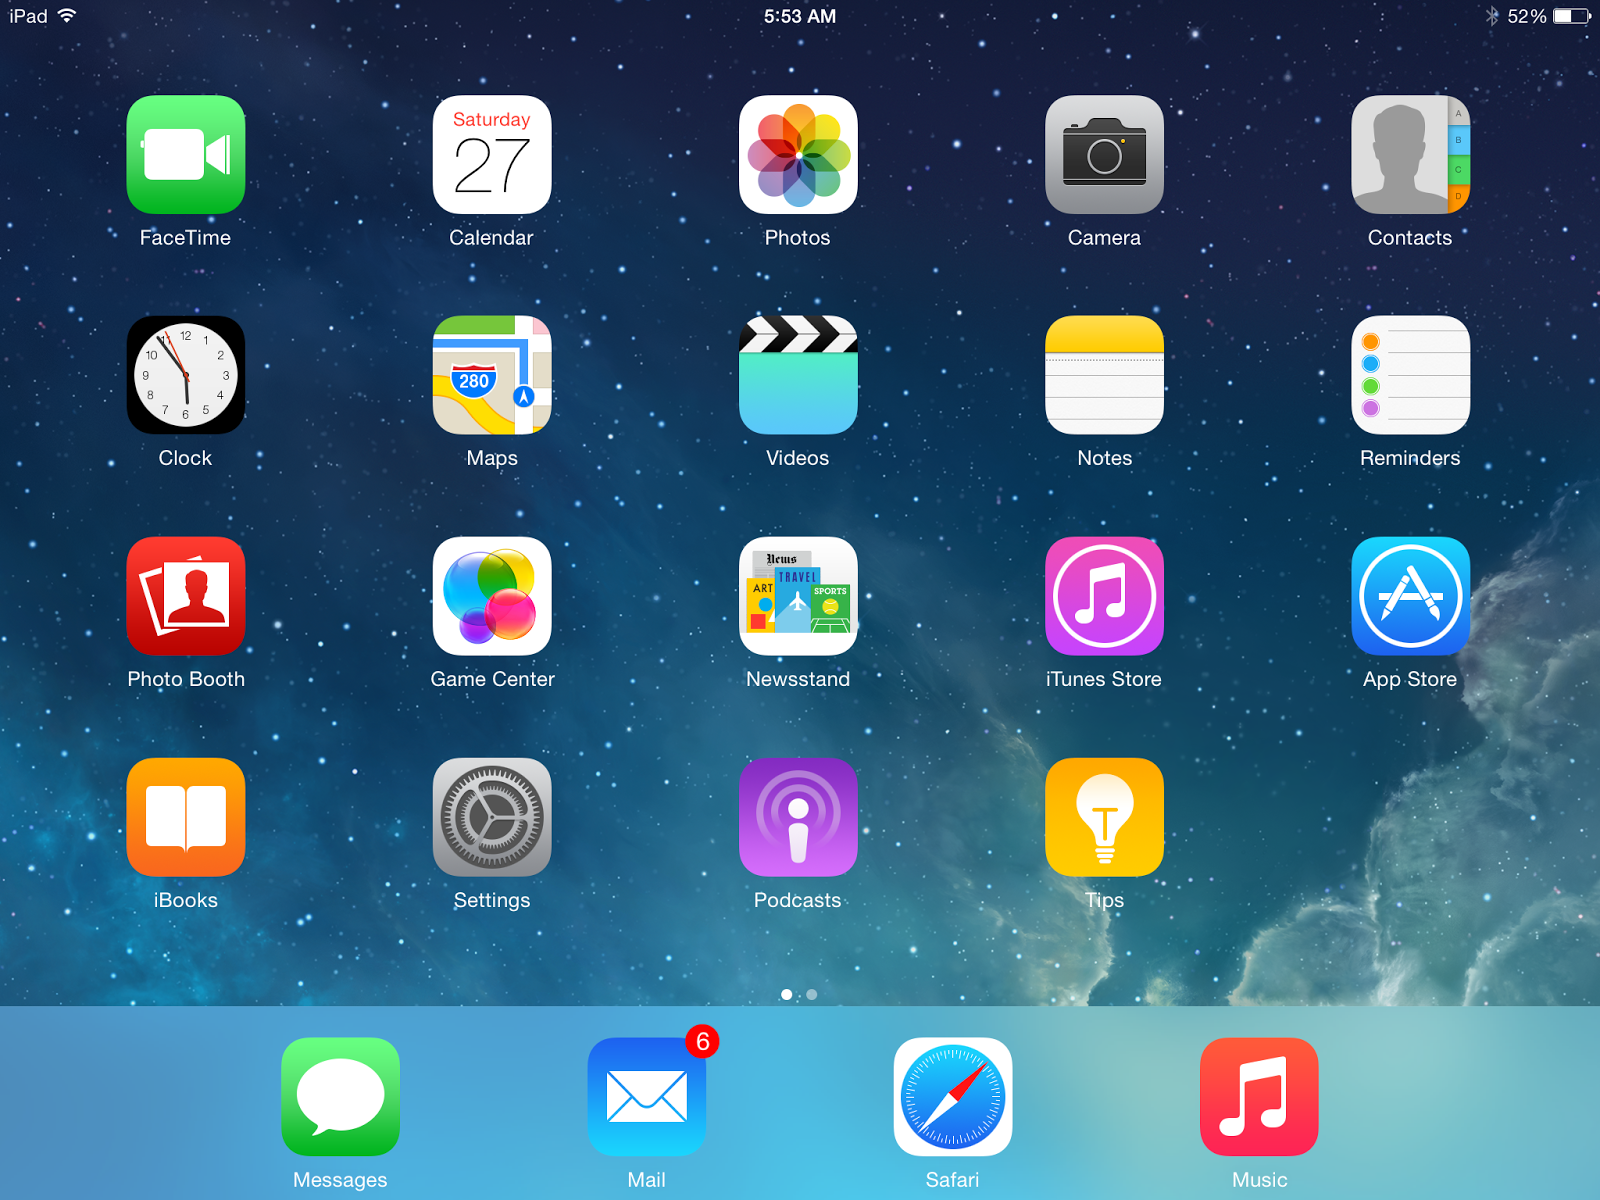The image size is (1600, 1200).
Task: Open the Clock app
Action: point(186,376)
